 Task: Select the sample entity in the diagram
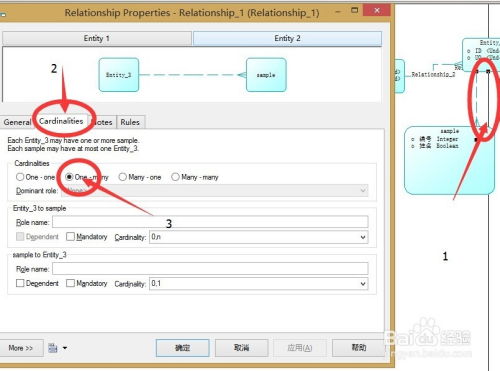[449, 160]
